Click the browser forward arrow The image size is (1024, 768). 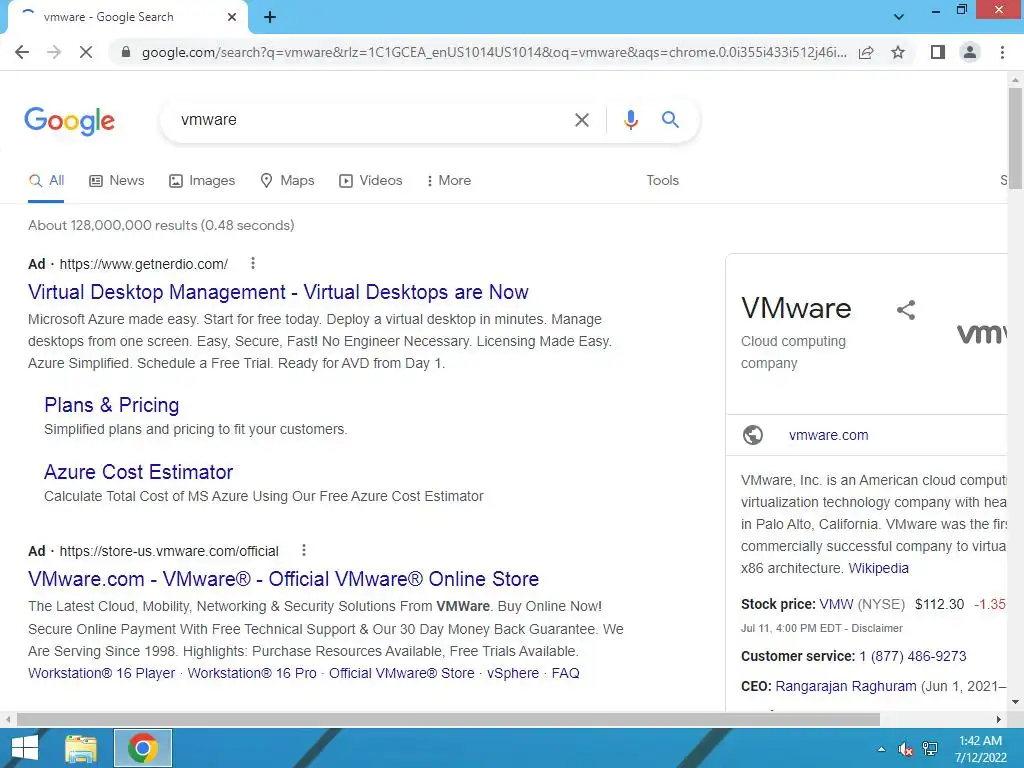[x=54, y=52]
